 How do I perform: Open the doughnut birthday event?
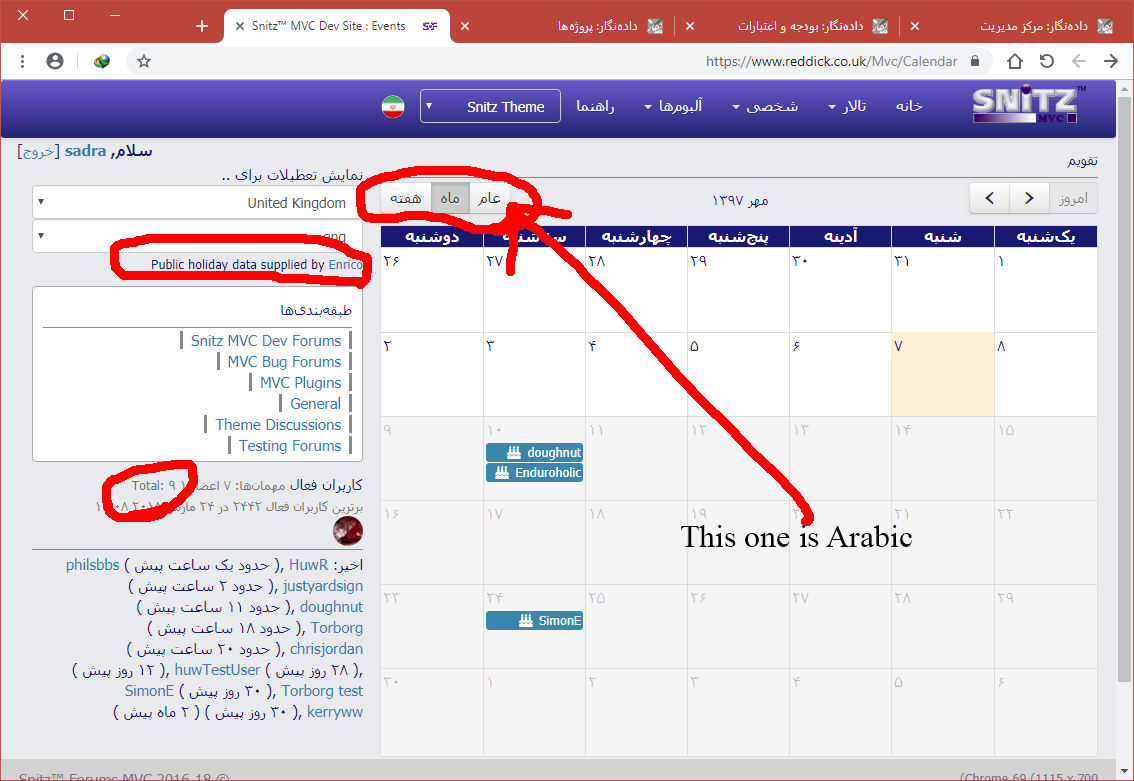coord(535,452)
